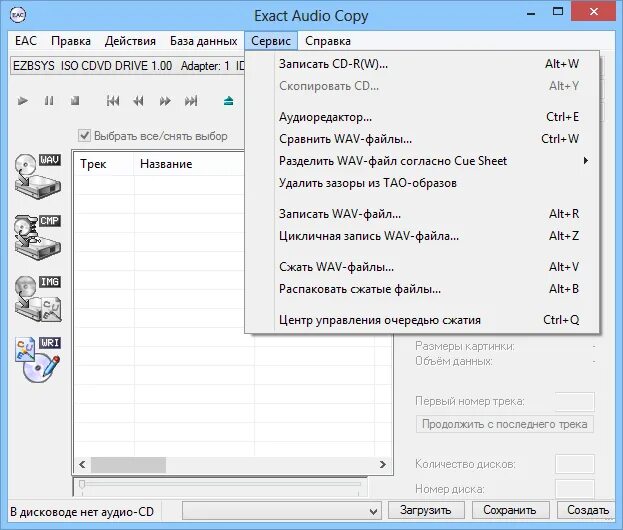Click the Трек column header
Screen dimensions: 623x530
pos(104,164)
